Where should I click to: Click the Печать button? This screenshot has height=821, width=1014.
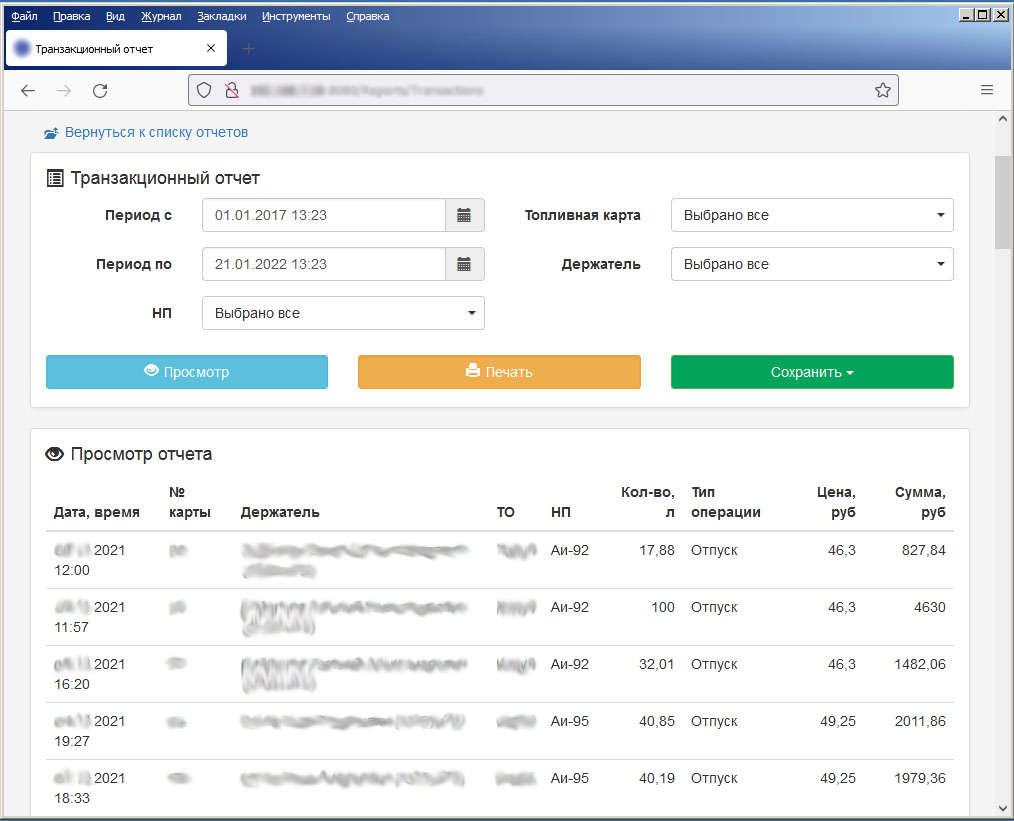pos(499,372)
